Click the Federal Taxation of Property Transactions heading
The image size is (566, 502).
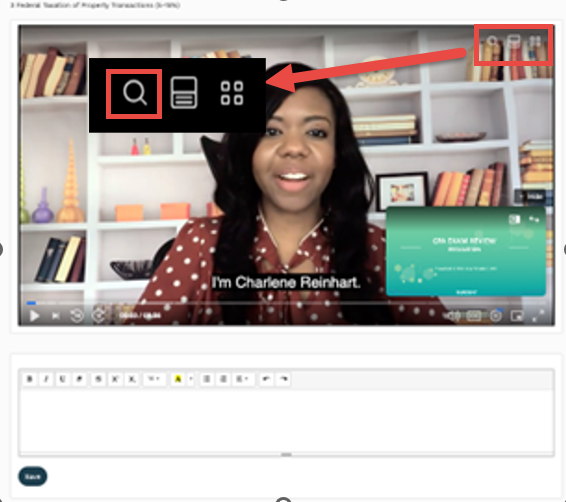coord(95,5)
